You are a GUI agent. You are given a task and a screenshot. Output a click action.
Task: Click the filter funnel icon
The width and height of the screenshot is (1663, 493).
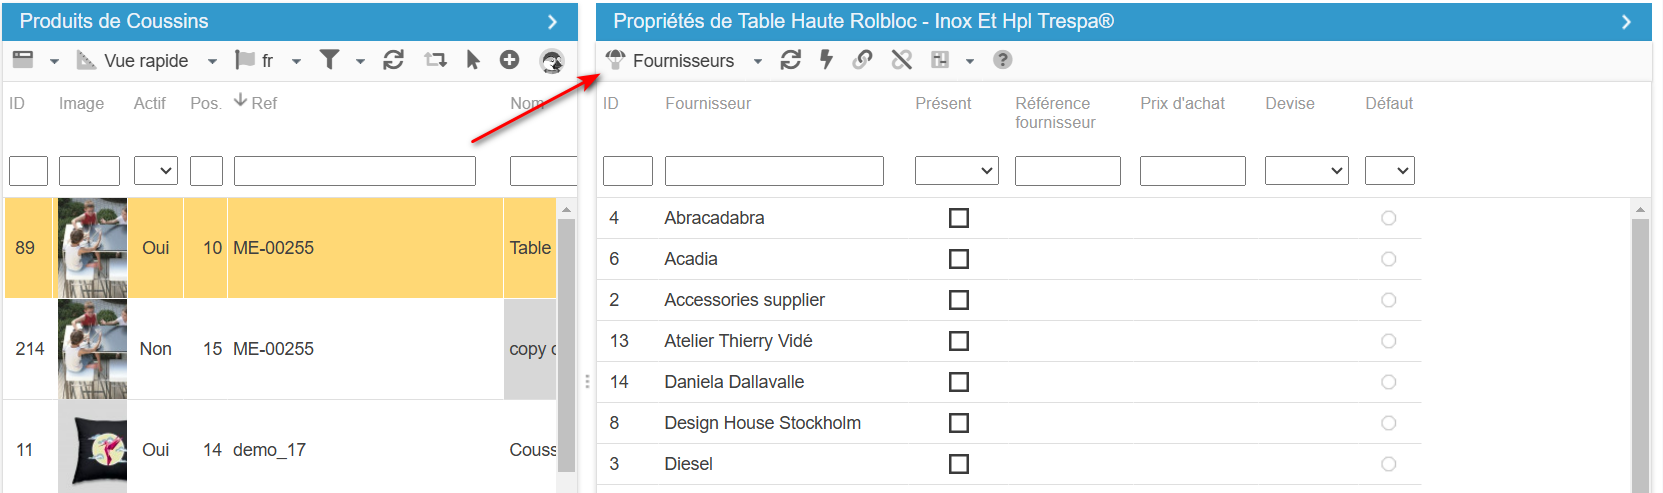(x=329, y=60)
